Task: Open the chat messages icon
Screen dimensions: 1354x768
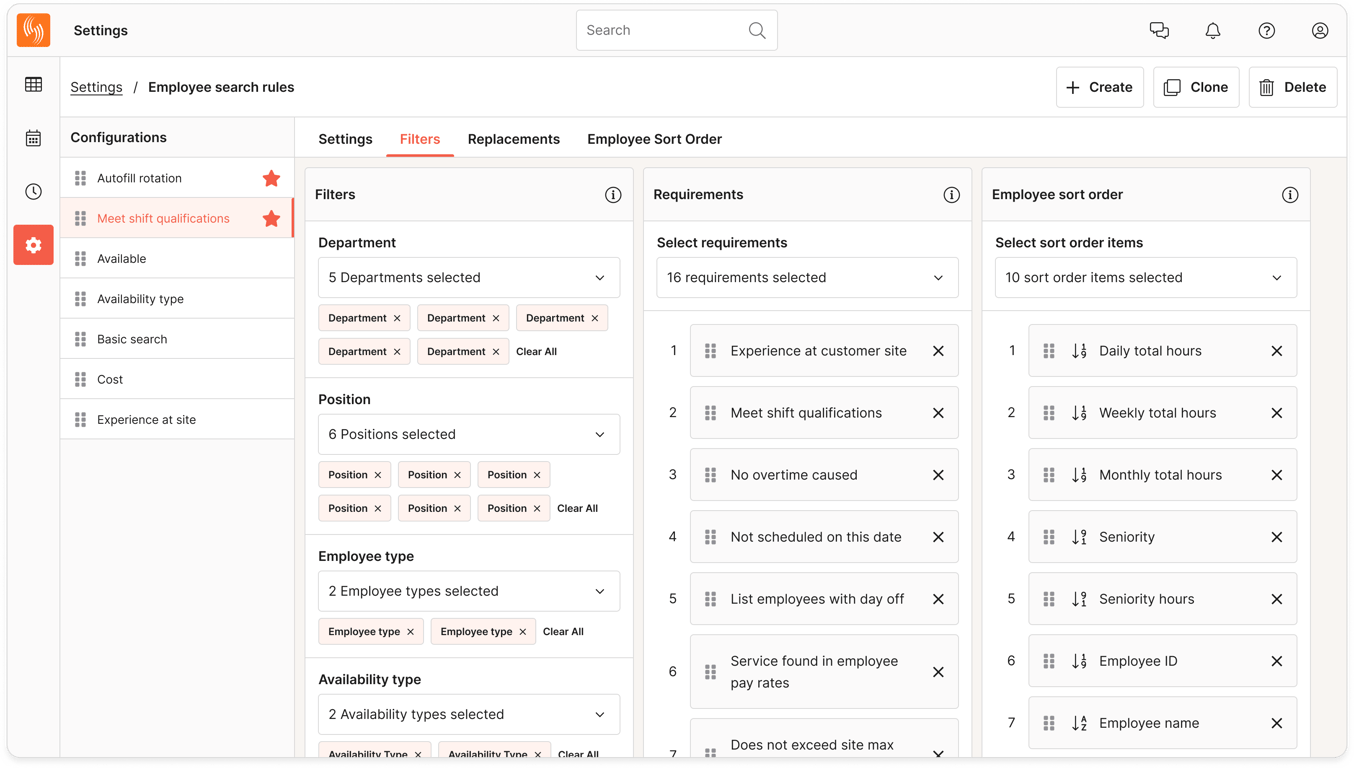Action: click(x=1159, y=31)
